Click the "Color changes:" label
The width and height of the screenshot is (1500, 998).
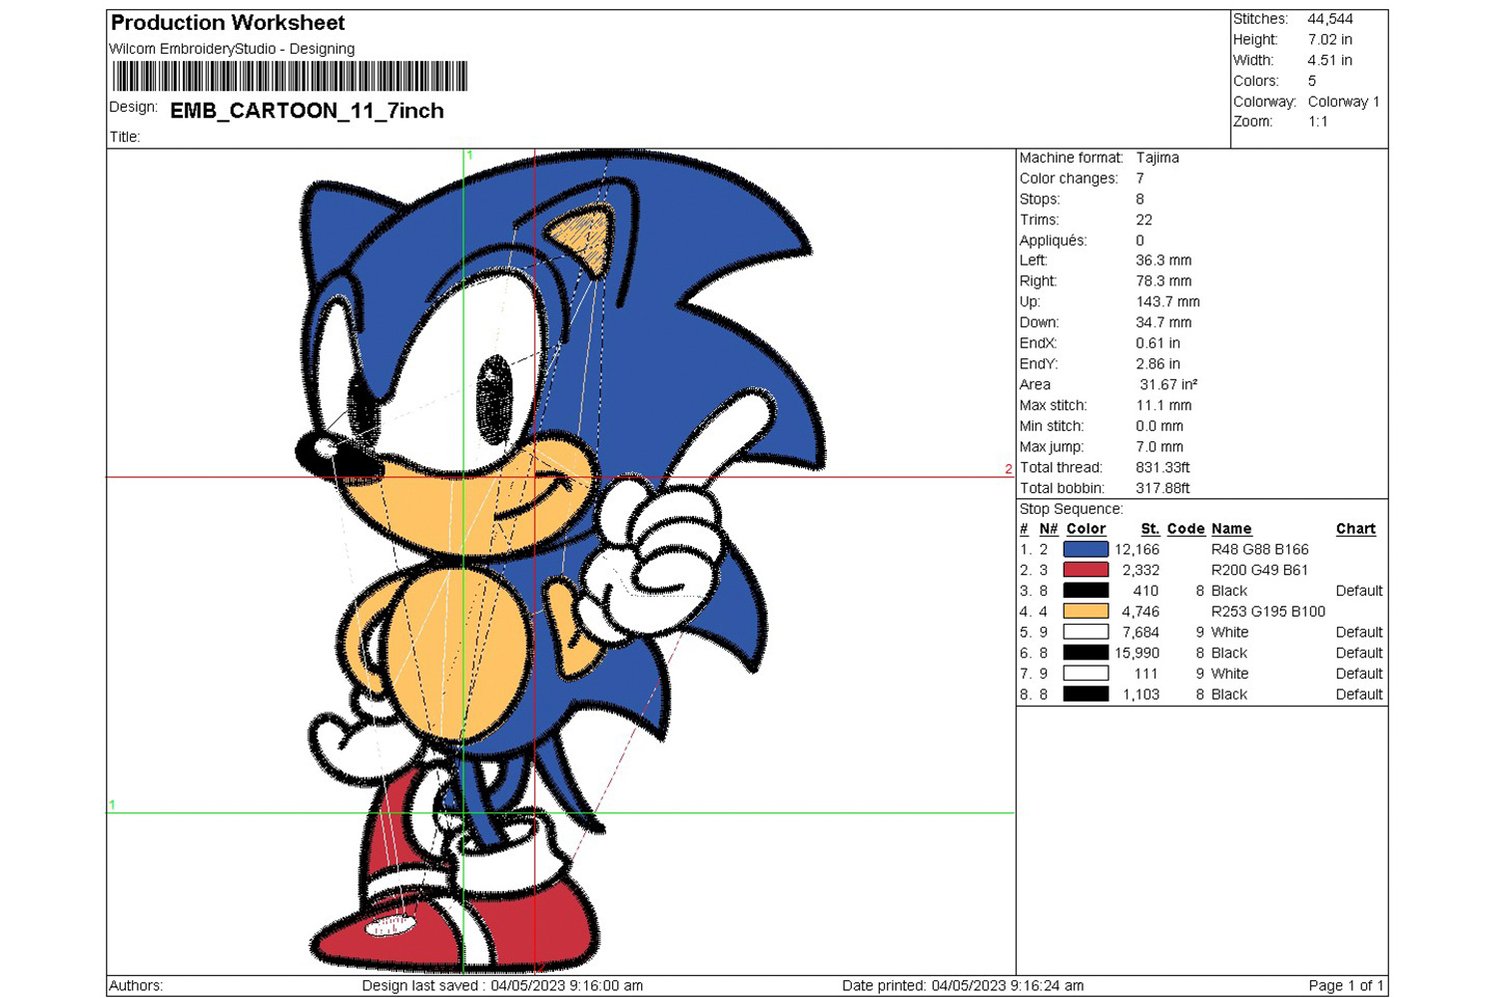1069,179
